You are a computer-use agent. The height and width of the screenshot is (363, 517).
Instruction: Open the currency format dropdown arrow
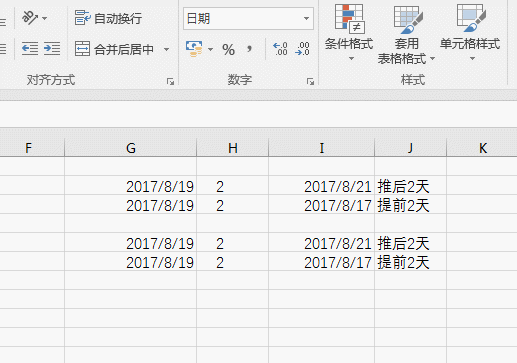(x=210, y=49)
